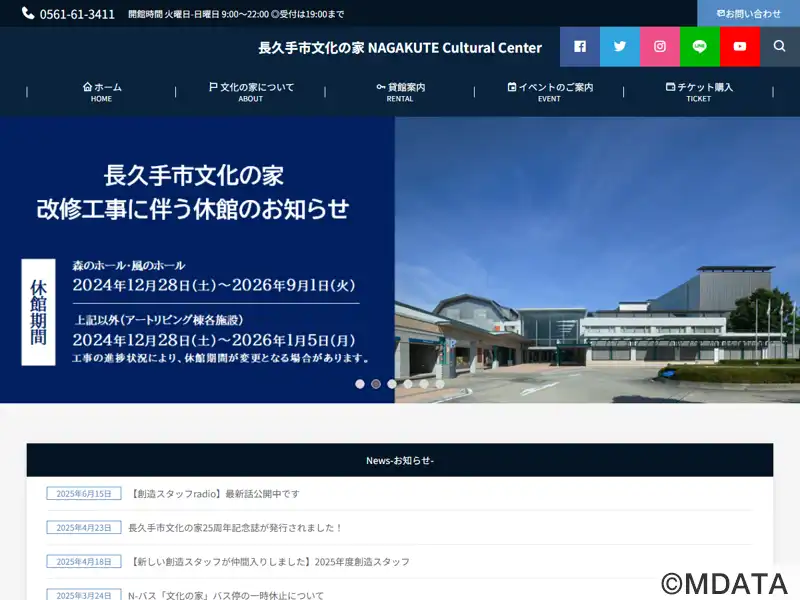Click 休館期間 vertical label
This screenshot has width=800, height=600.
[x=38, y=312]
